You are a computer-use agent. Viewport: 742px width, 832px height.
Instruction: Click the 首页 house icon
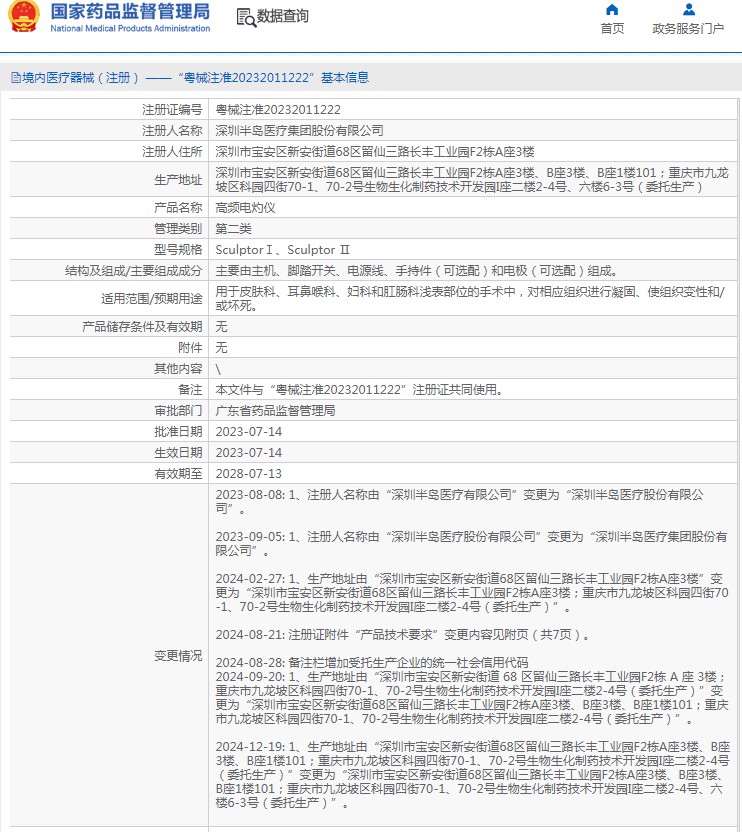612,10
